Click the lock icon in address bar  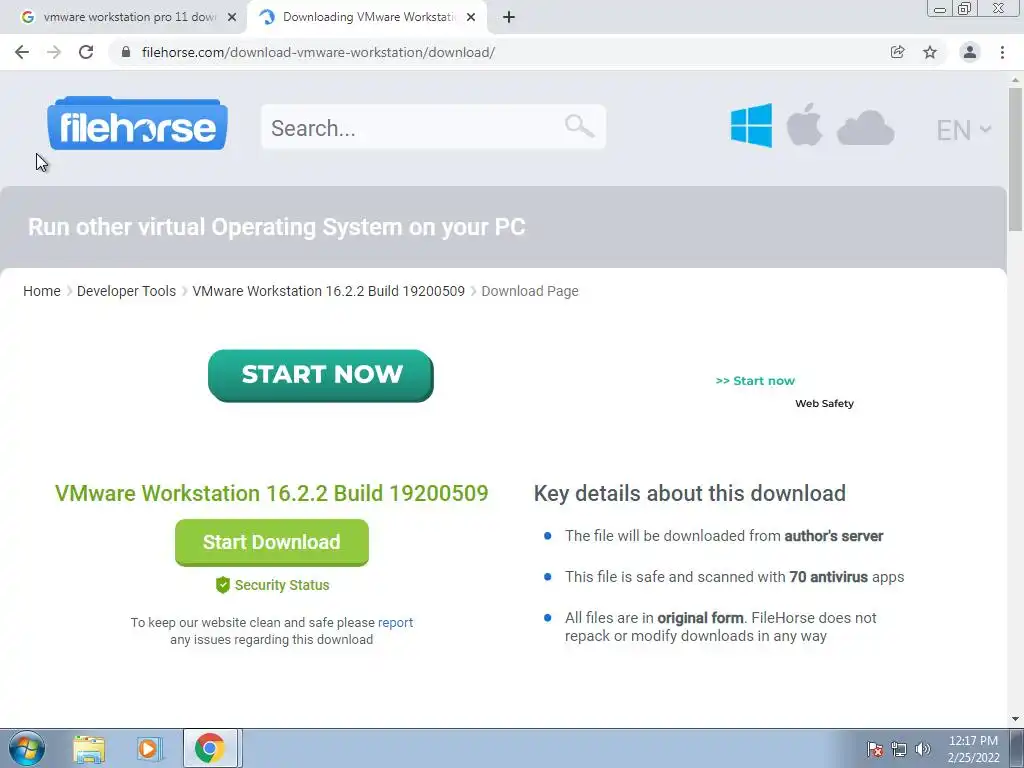(126, 52)
